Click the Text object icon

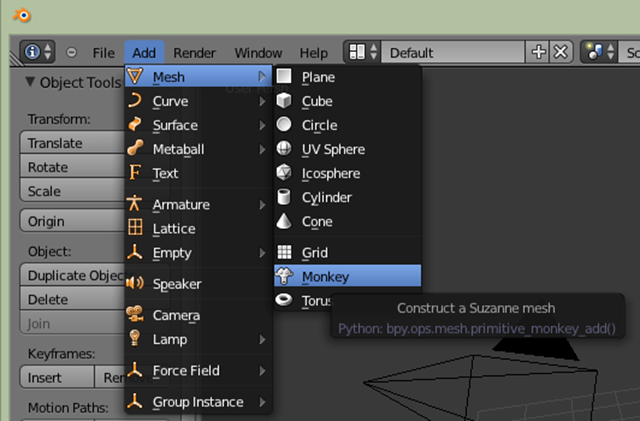click(135, 173)
